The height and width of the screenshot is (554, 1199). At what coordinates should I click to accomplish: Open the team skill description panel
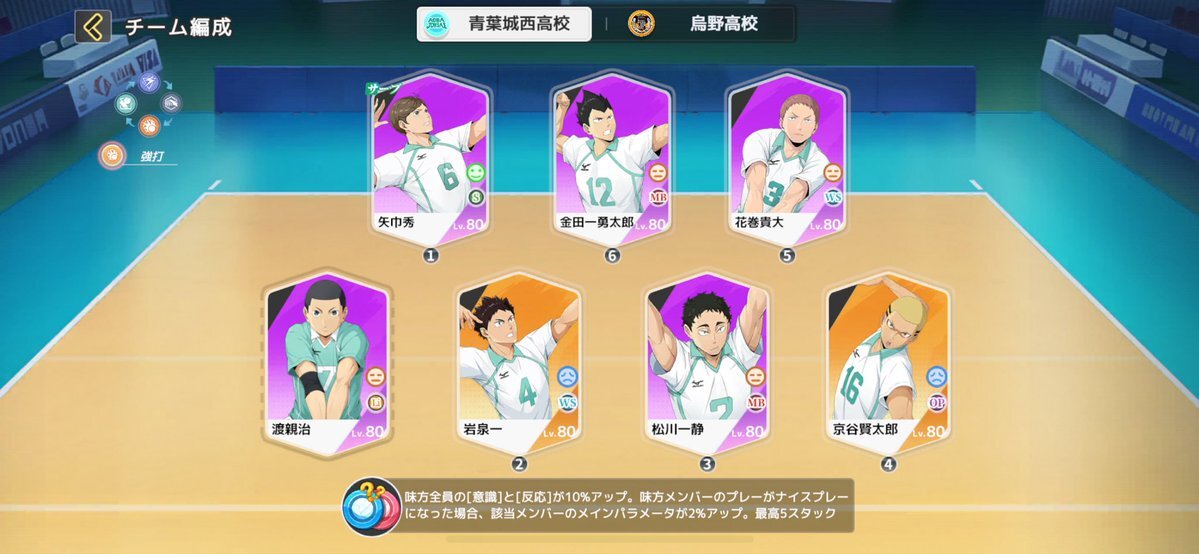click(x=597, y=506)
